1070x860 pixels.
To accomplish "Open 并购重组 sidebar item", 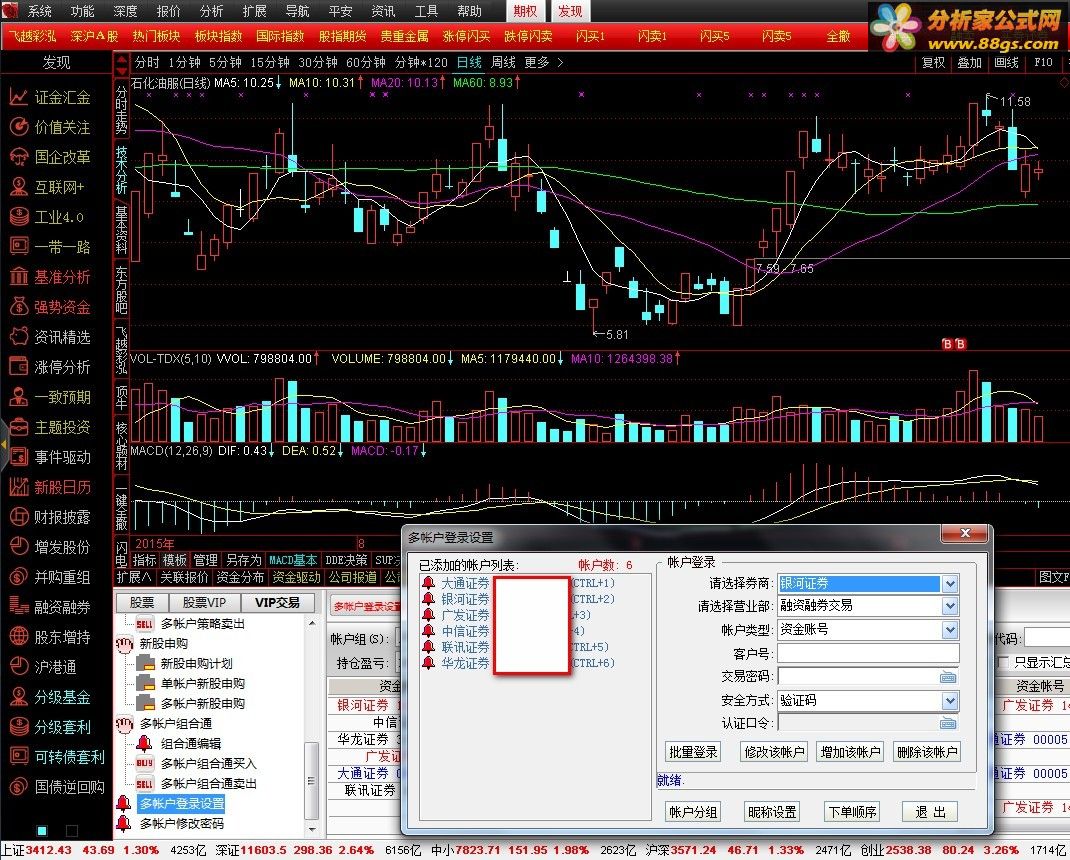I will [50, 577].
